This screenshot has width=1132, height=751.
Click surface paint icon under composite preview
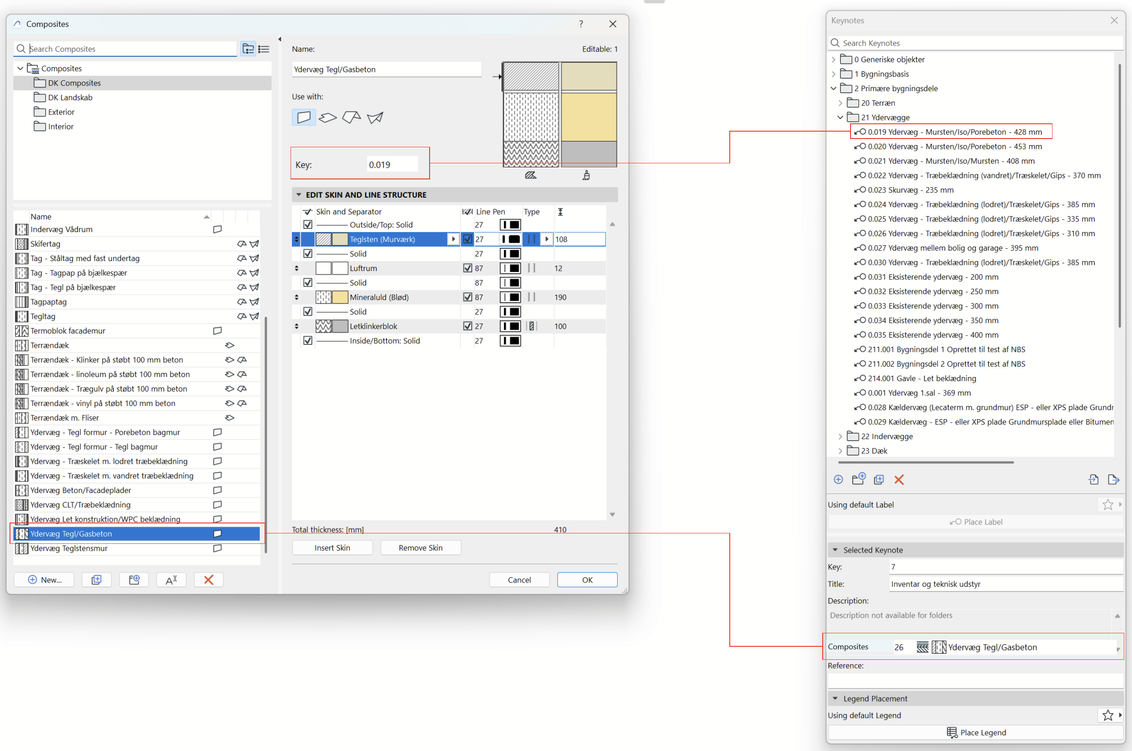pos(586,175)
